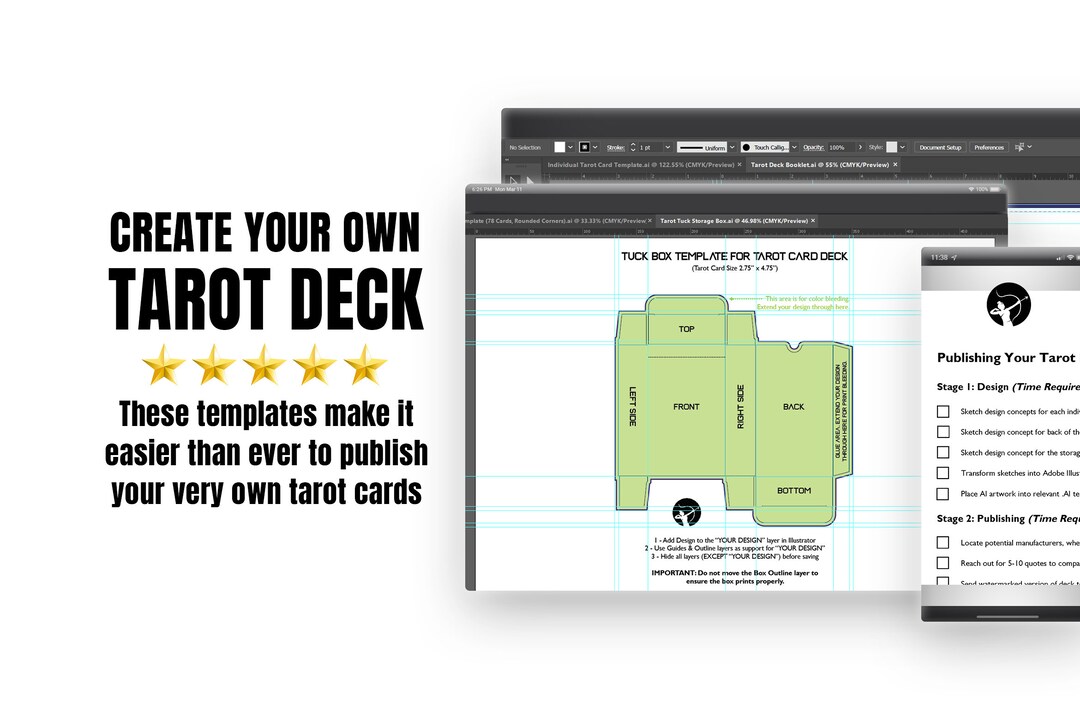
Task: Open the stroke weight dropdown arrow
Action: coord(667,147)
